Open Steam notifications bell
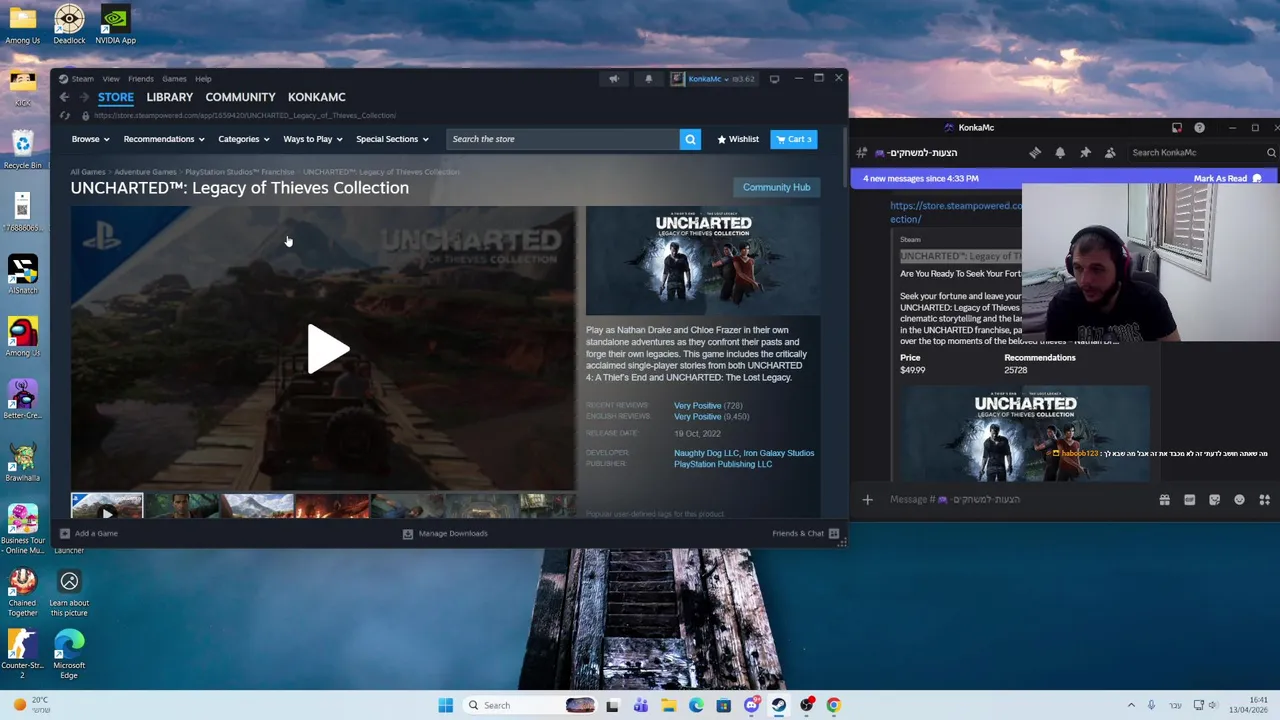 [648, 79]
